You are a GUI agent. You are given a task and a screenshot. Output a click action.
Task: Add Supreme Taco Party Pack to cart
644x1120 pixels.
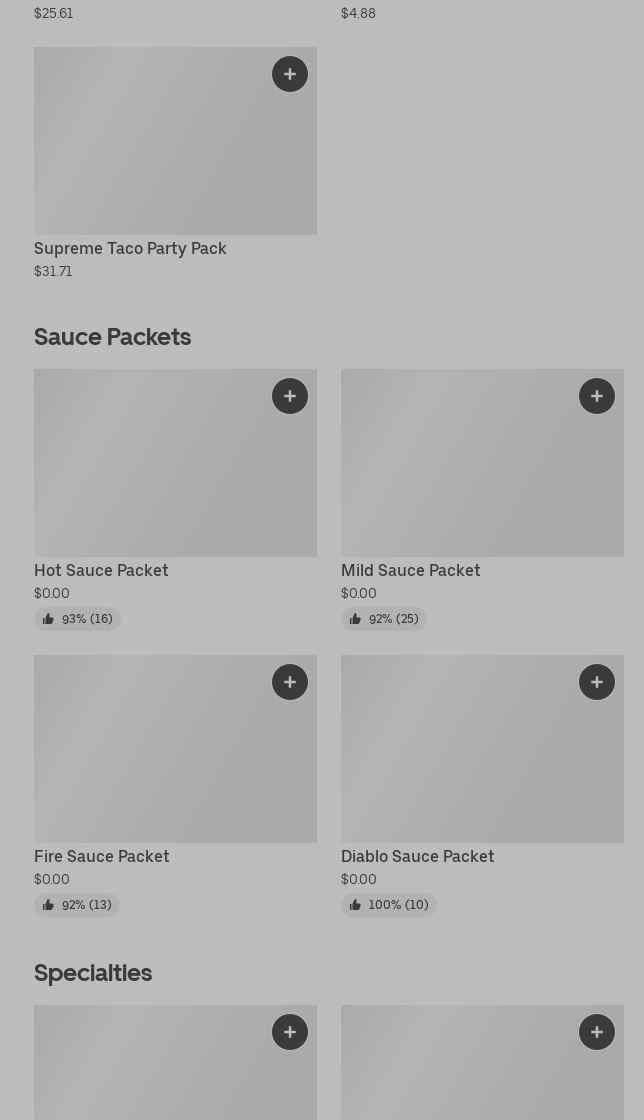pyautogui.click(x=290, y=74)
